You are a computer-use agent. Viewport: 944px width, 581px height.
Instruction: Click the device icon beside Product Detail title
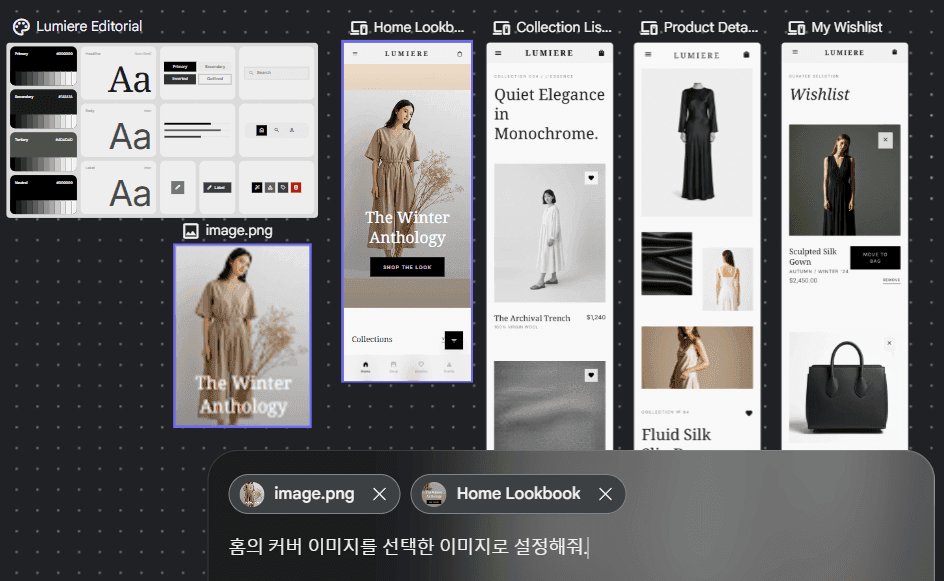(649, 28)
